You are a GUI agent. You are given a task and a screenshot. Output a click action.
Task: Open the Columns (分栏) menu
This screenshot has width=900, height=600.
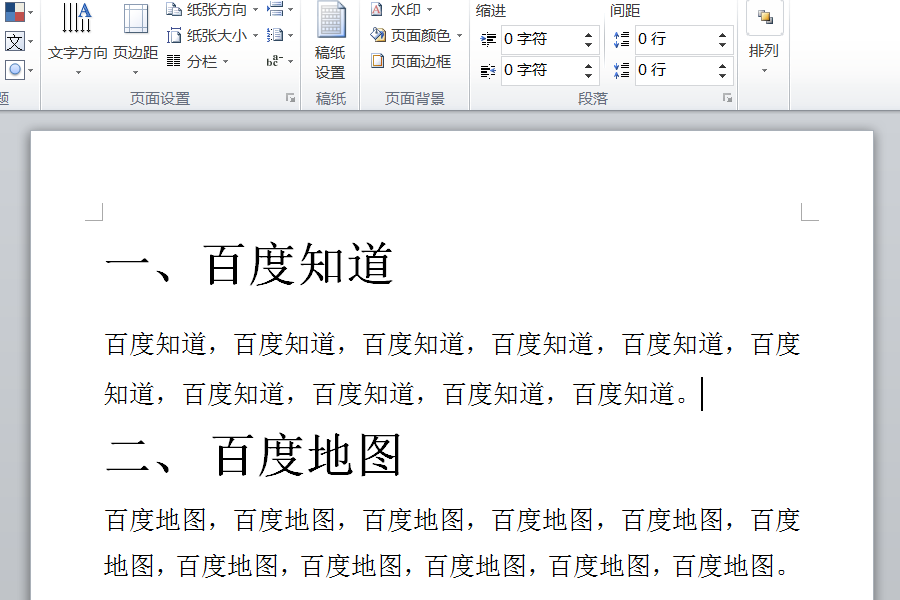[x=198, y=61]
